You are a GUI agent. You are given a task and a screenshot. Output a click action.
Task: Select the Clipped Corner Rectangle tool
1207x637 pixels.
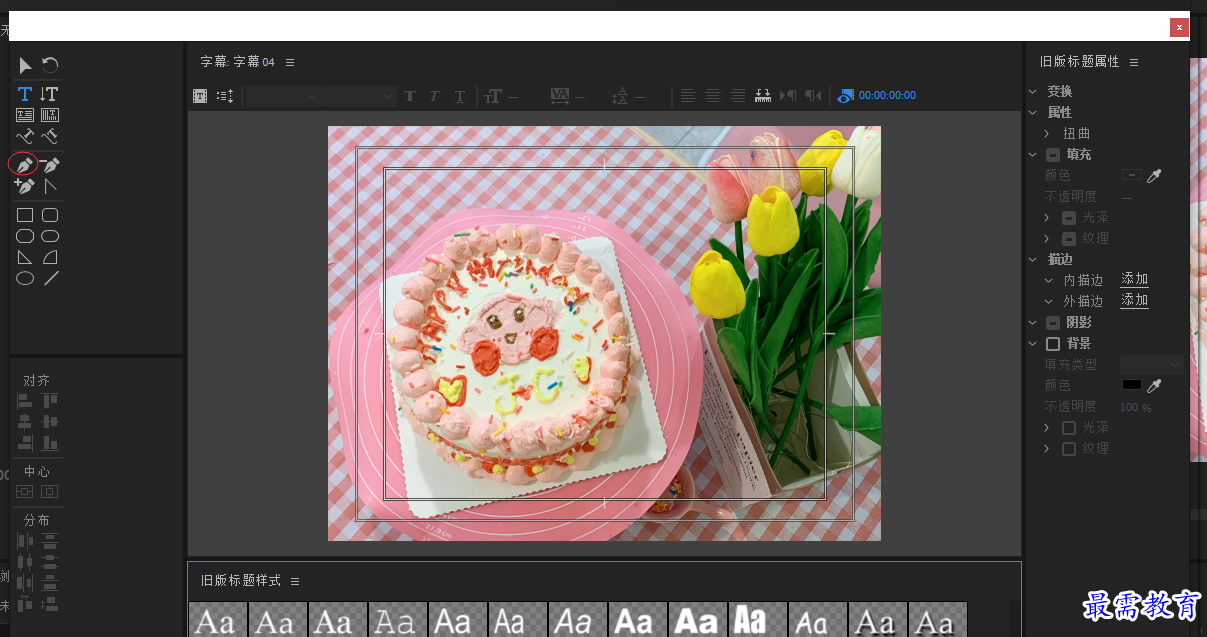pos(25,236)
